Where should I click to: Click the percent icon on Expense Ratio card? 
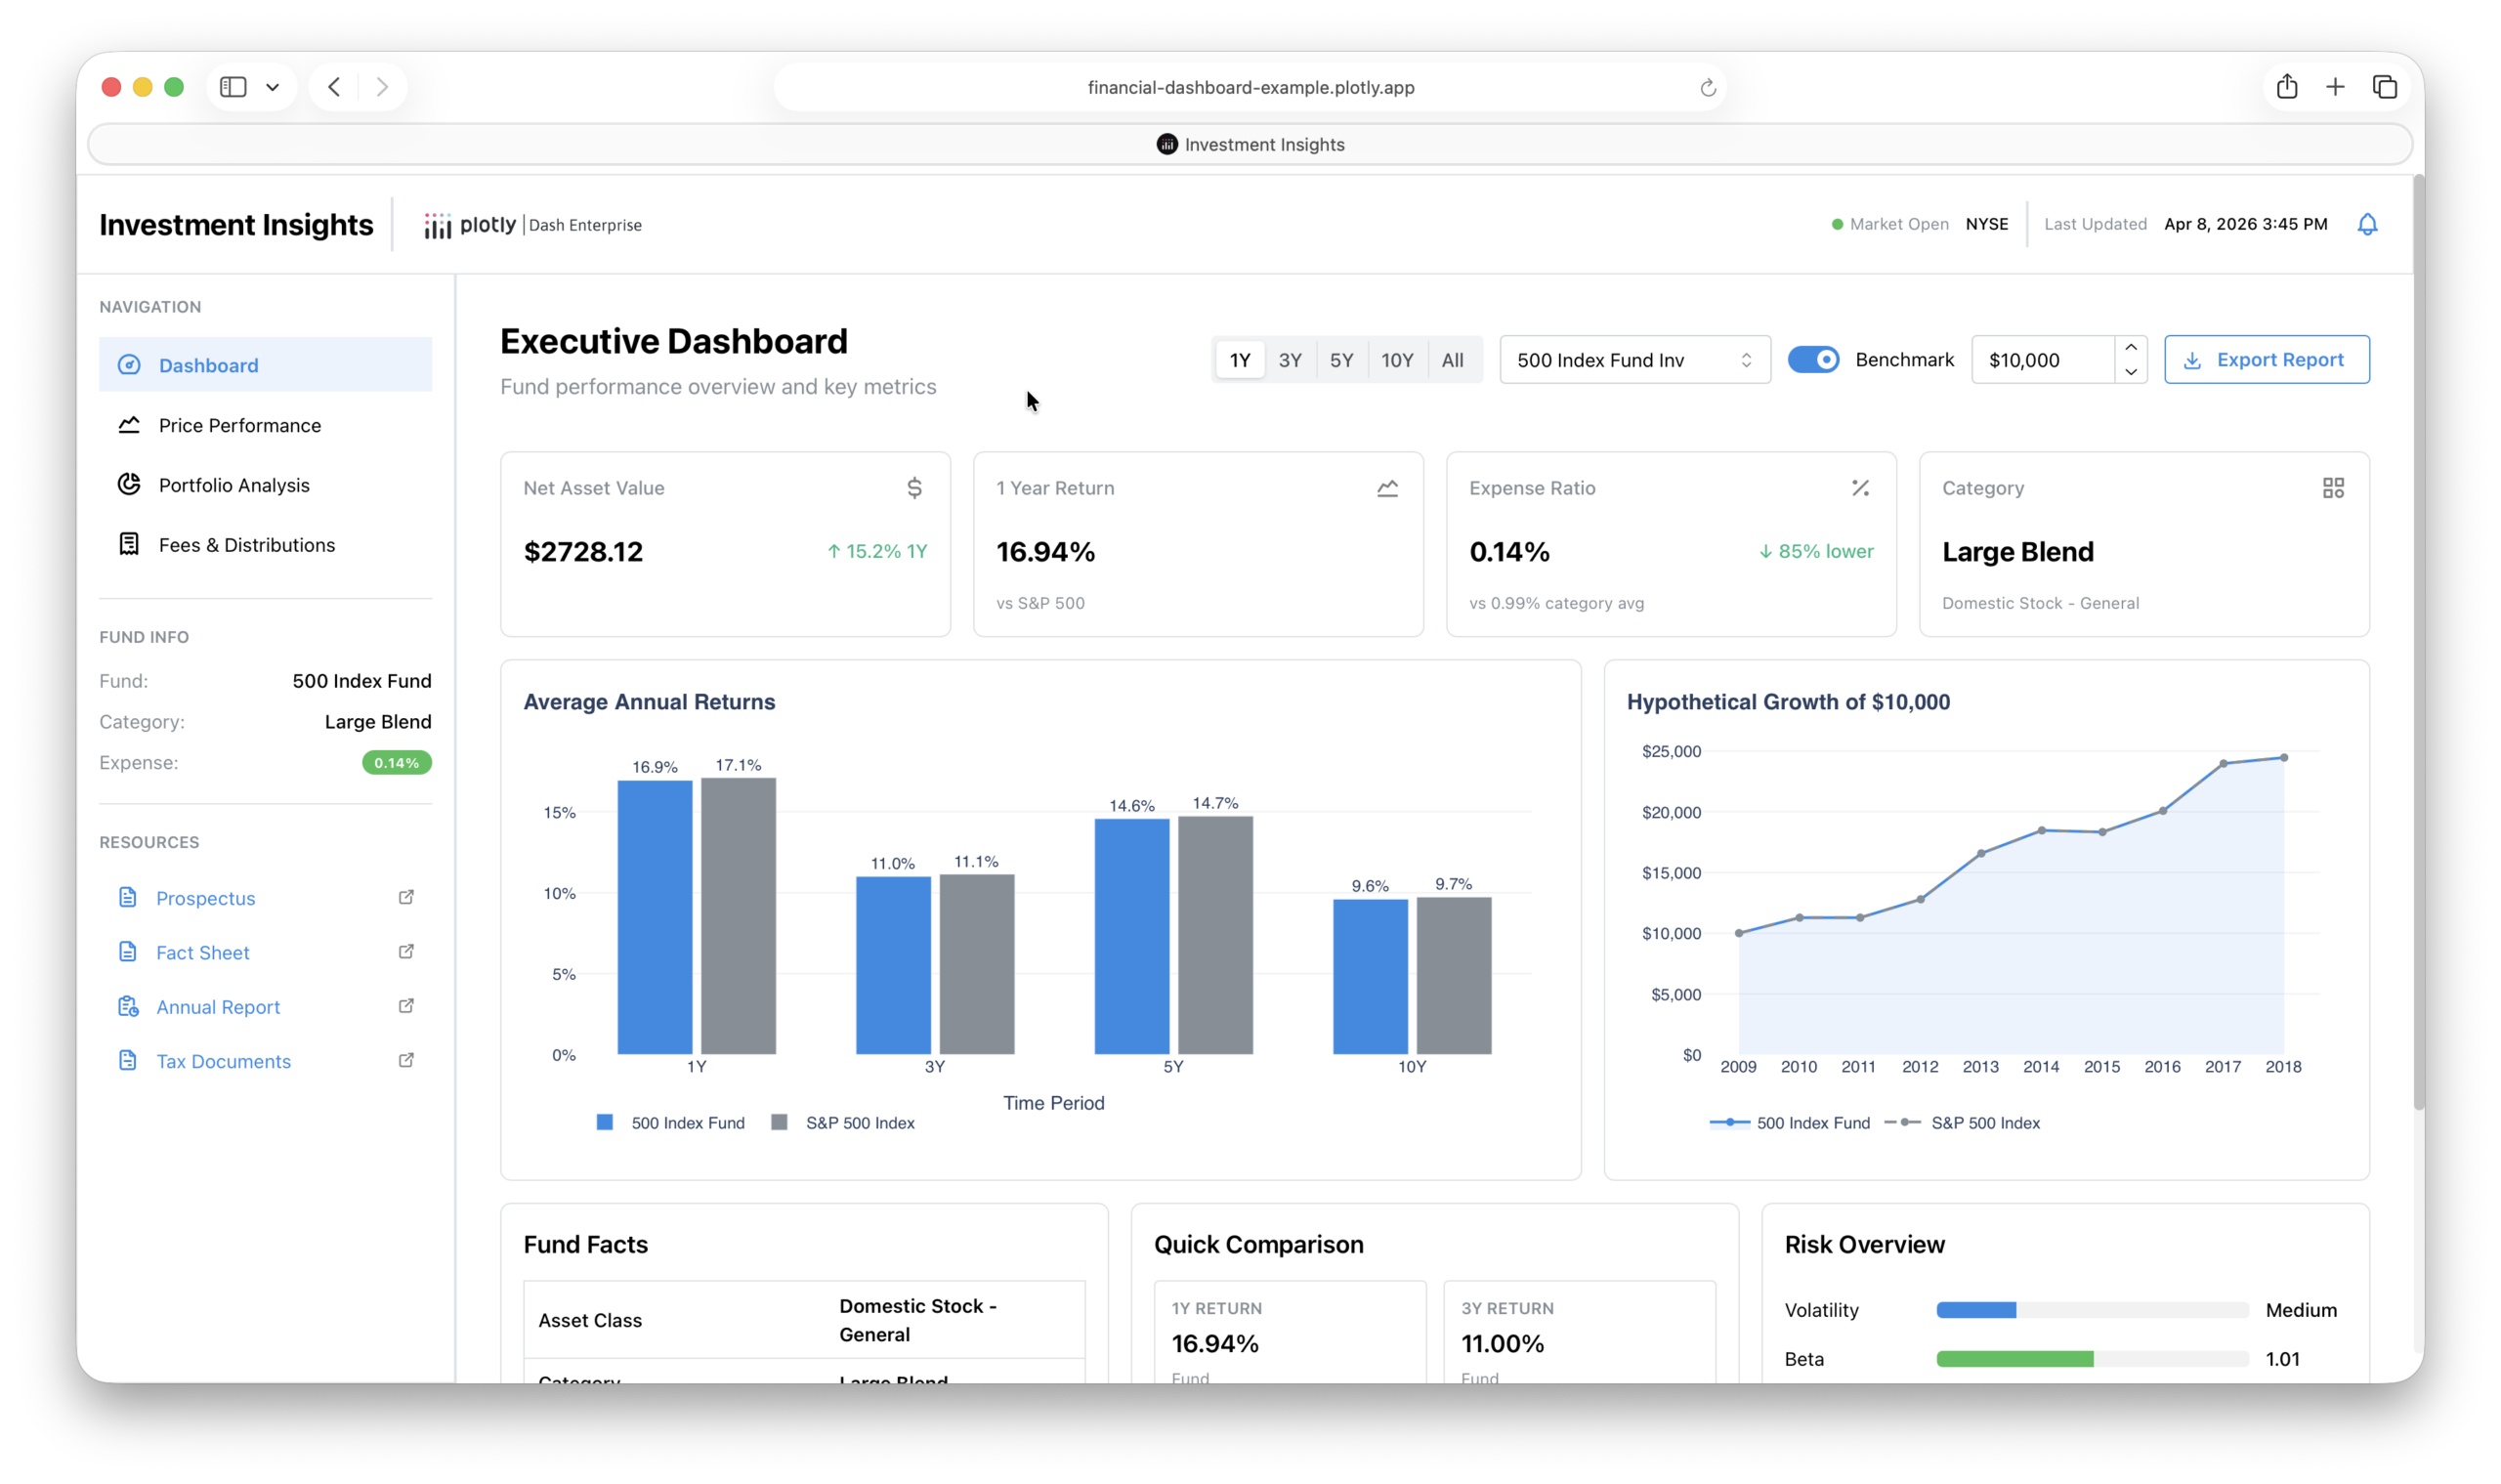[x=1860, y=488]
